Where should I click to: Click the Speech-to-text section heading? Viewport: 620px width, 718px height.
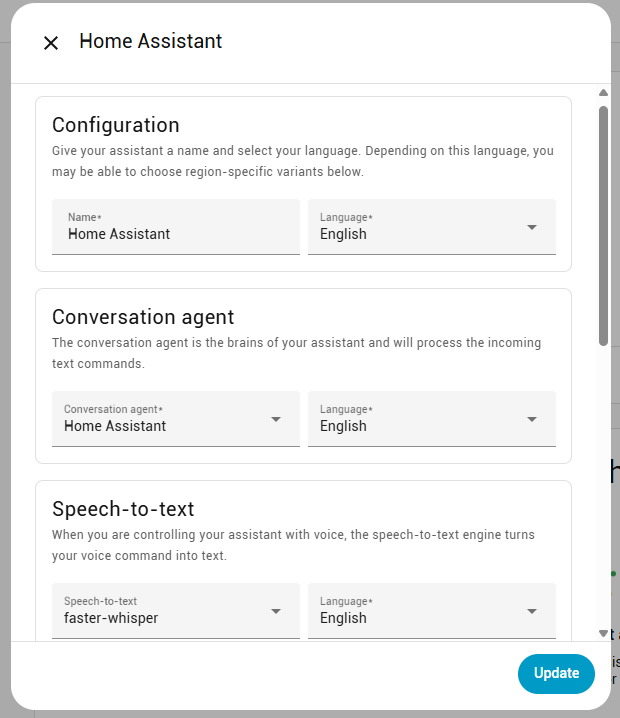click(x=123, y=509)
